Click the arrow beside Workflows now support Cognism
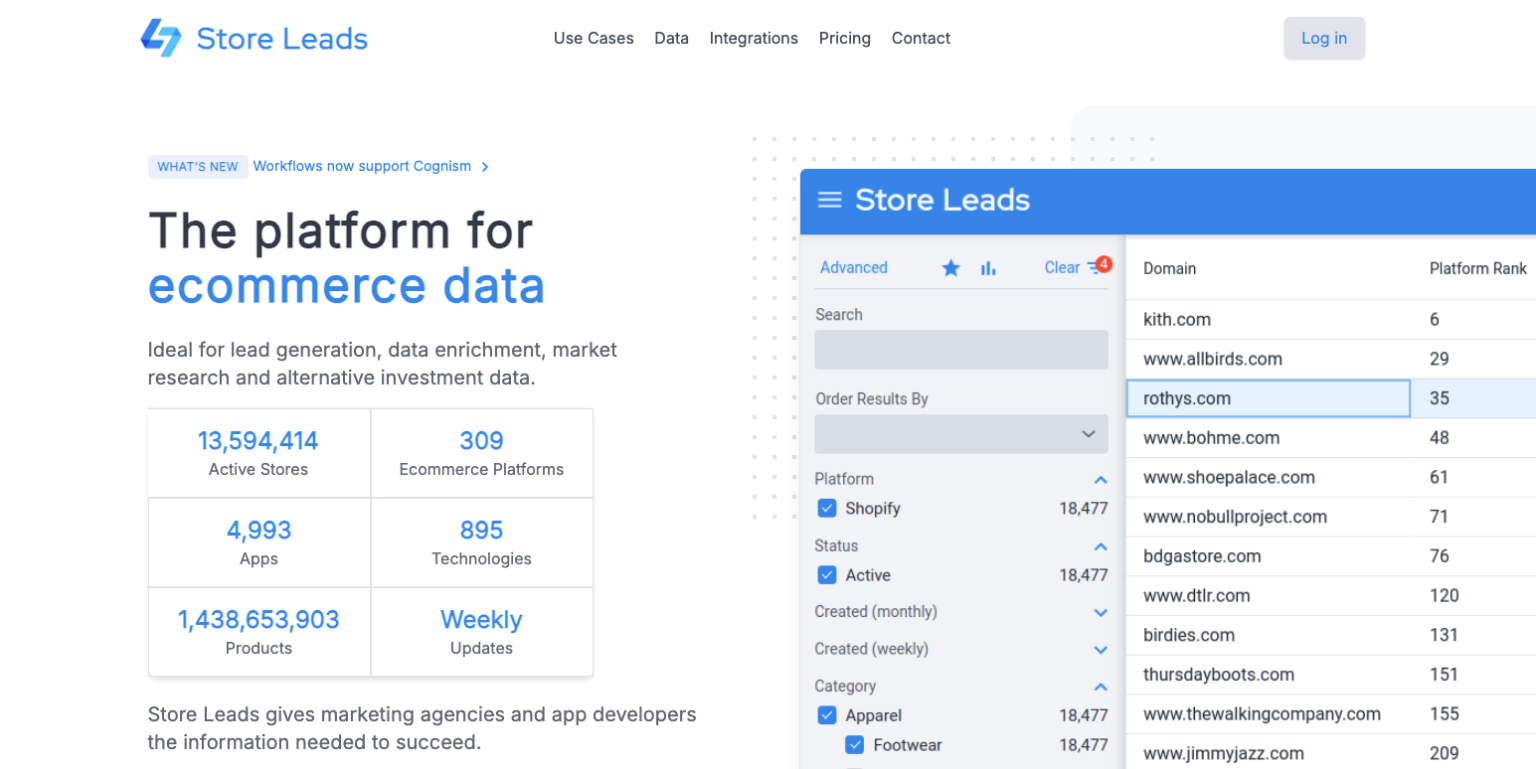This screenshot has height=769, width=1536. click(485, 166)
